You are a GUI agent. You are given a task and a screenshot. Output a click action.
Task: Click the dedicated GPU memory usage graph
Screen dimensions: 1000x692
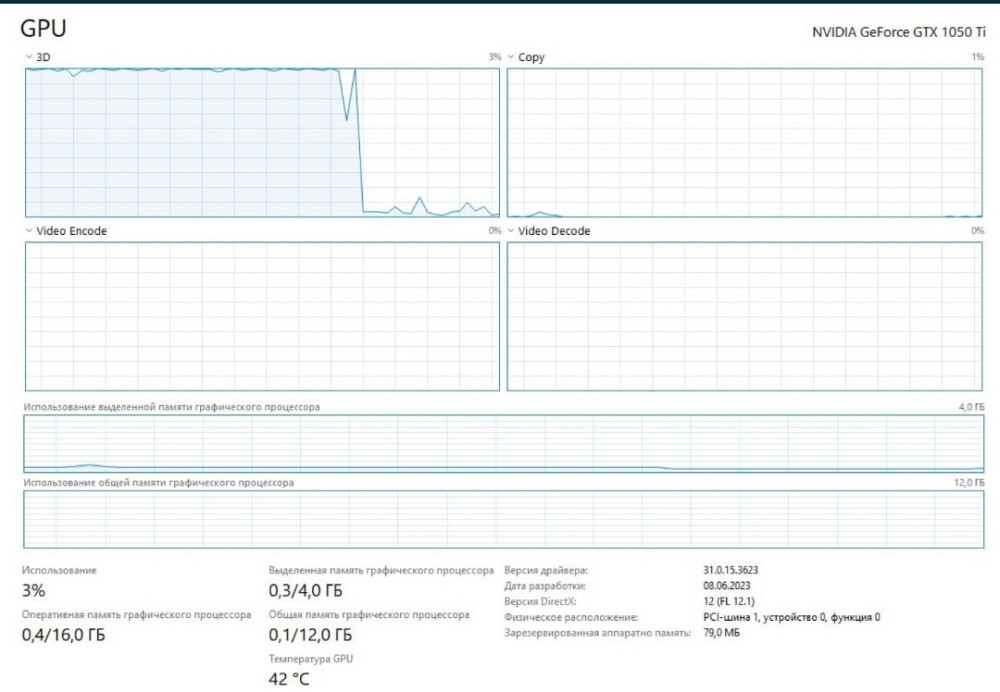[x=503, y=444]
